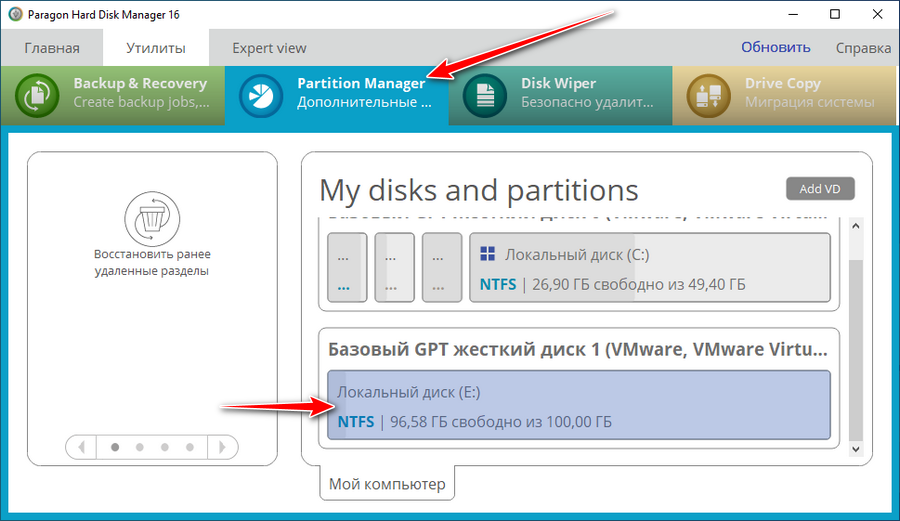Open the Справка menu
900x521 pixels.
tap(863, 48)
